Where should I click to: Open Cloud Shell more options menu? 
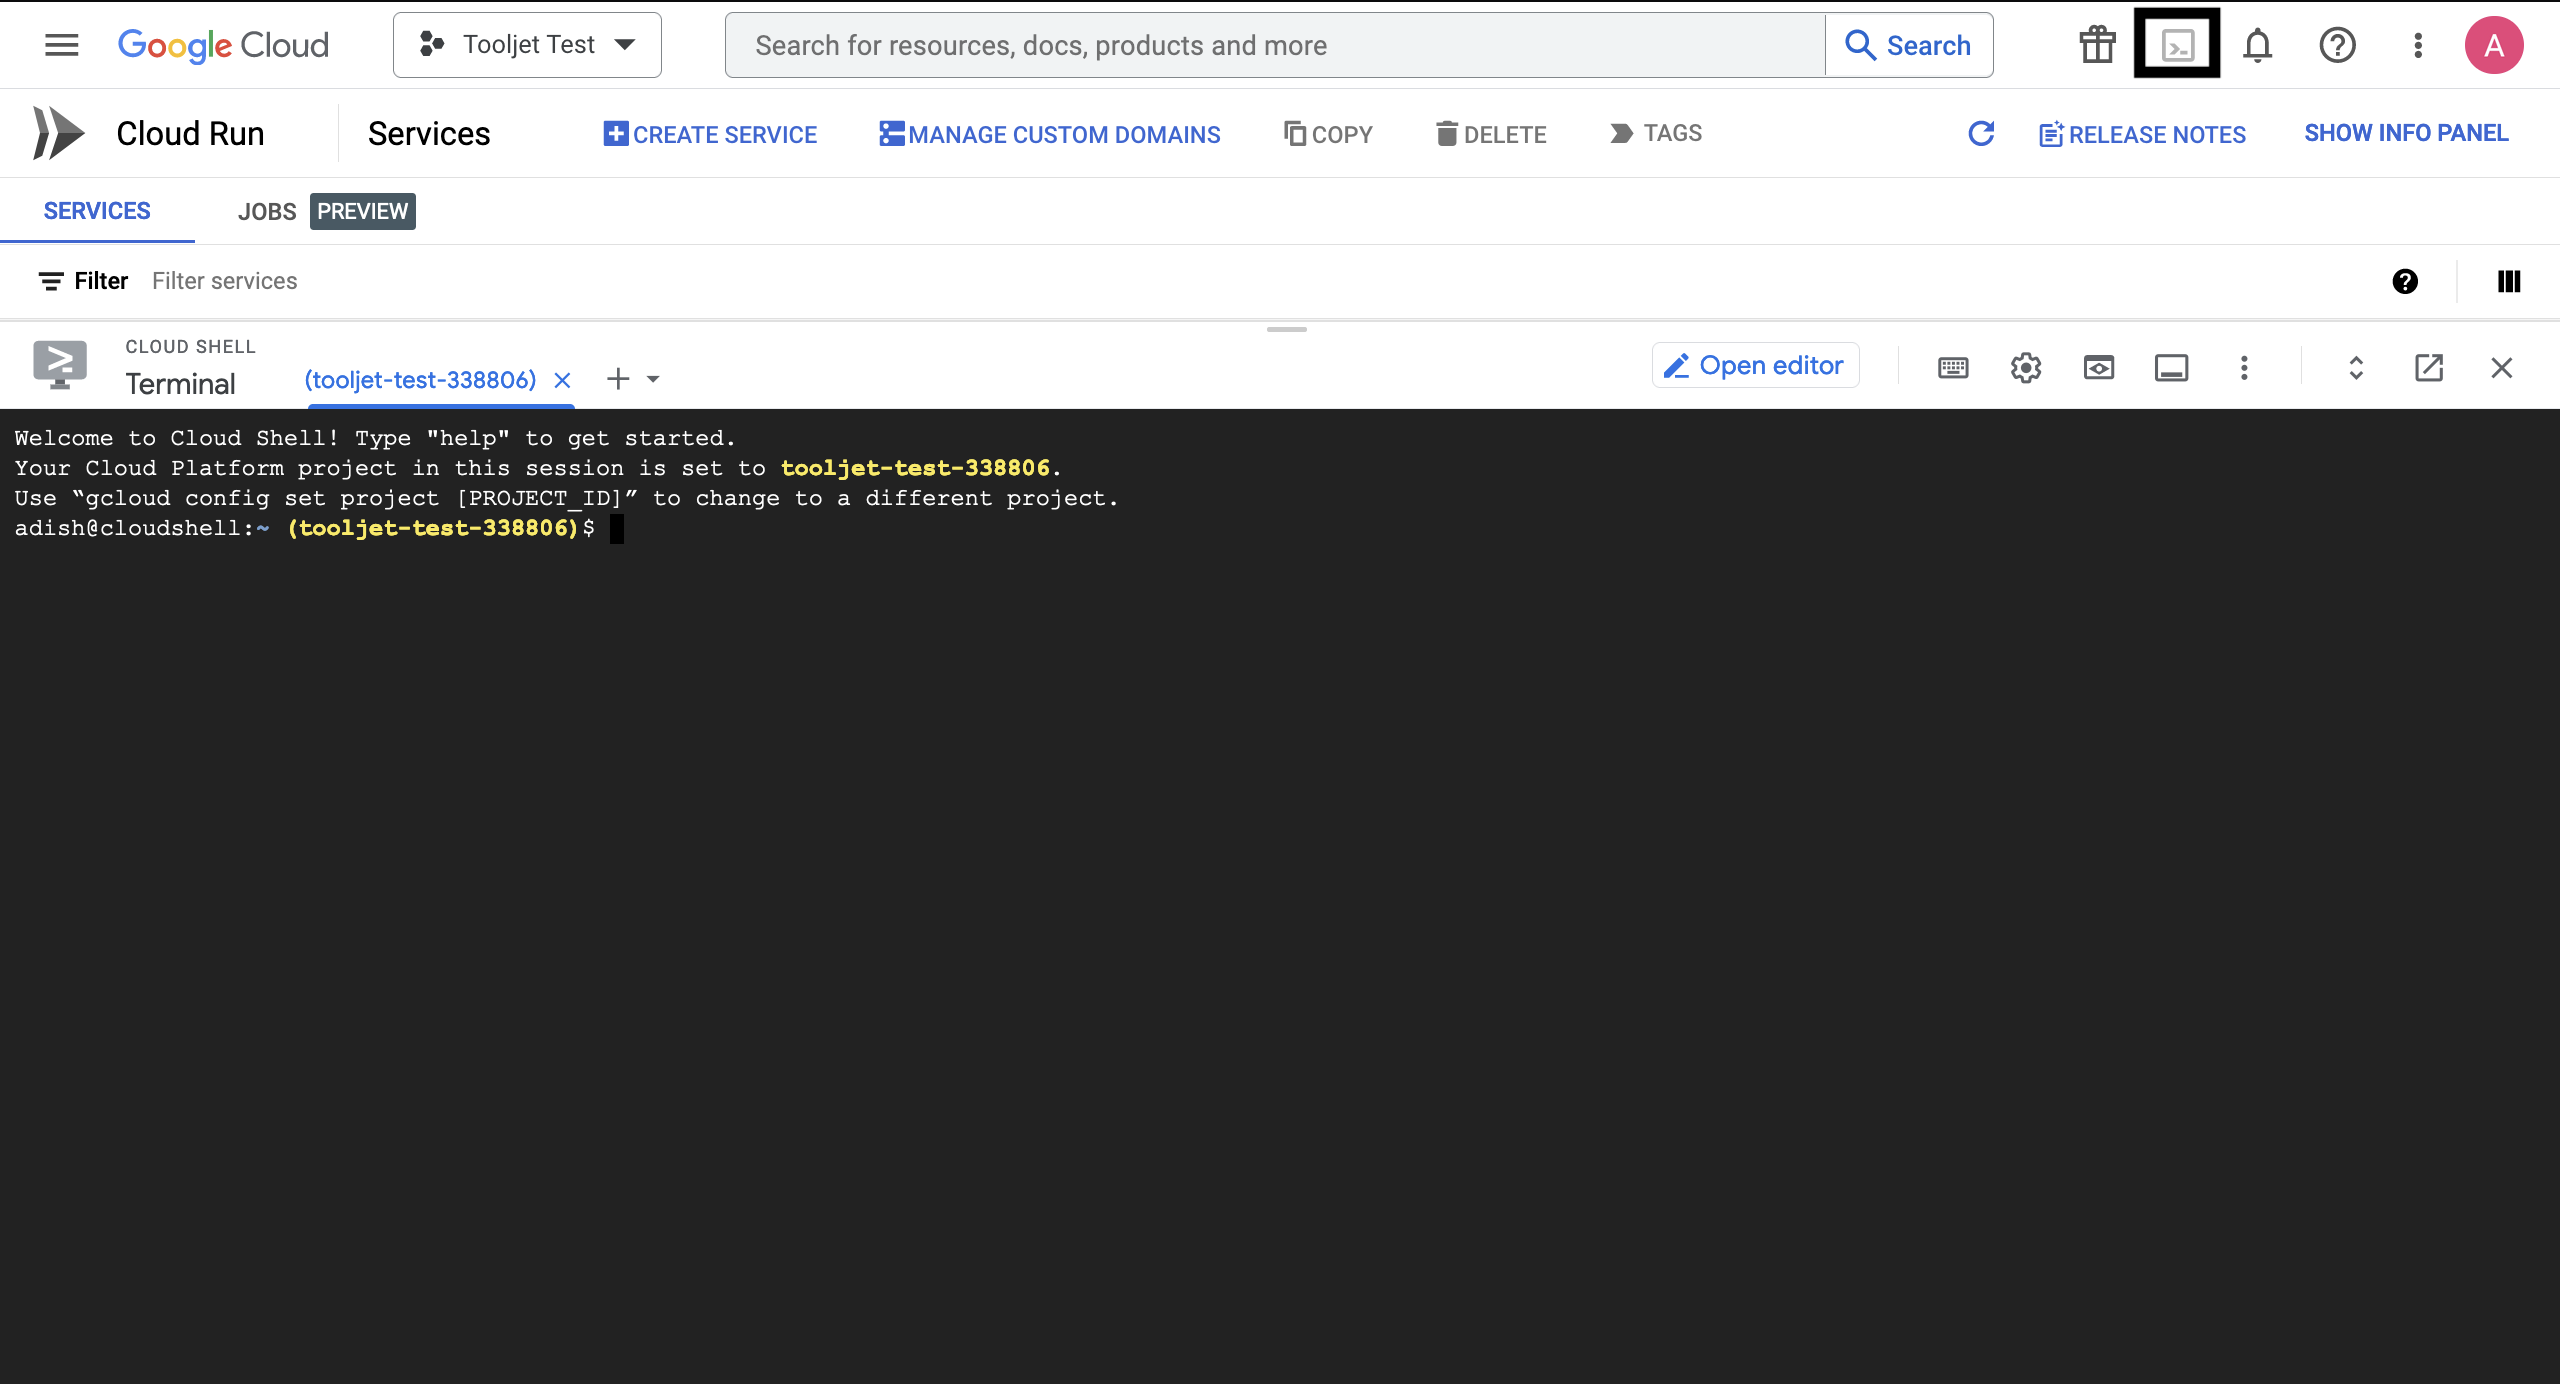(2244, 368)
